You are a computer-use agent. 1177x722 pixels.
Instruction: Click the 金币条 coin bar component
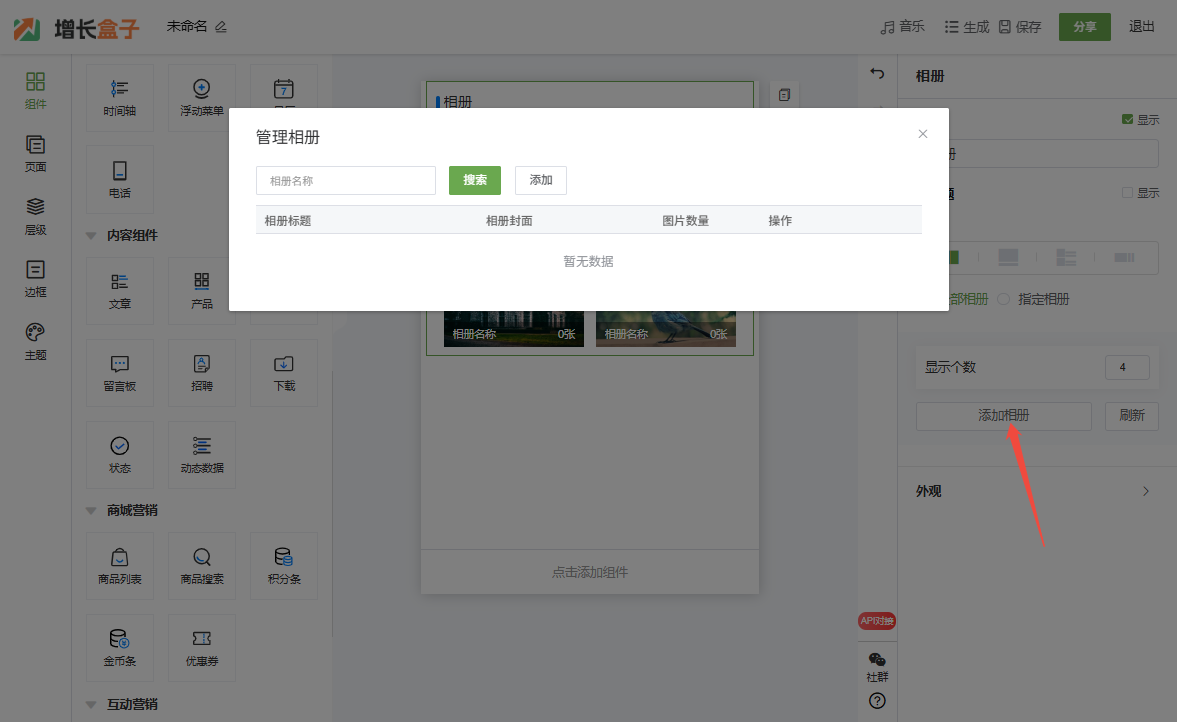(x=120, y=647)
